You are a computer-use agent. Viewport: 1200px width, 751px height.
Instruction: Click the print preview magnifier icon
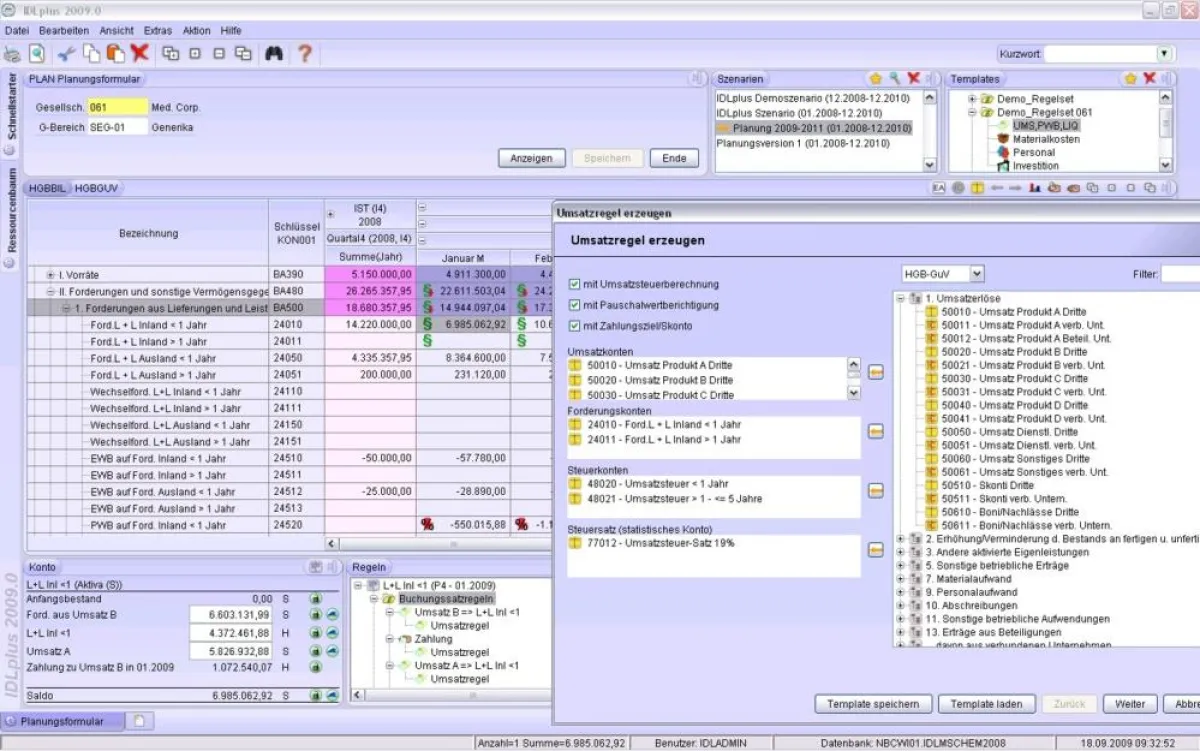click(37, 54)
